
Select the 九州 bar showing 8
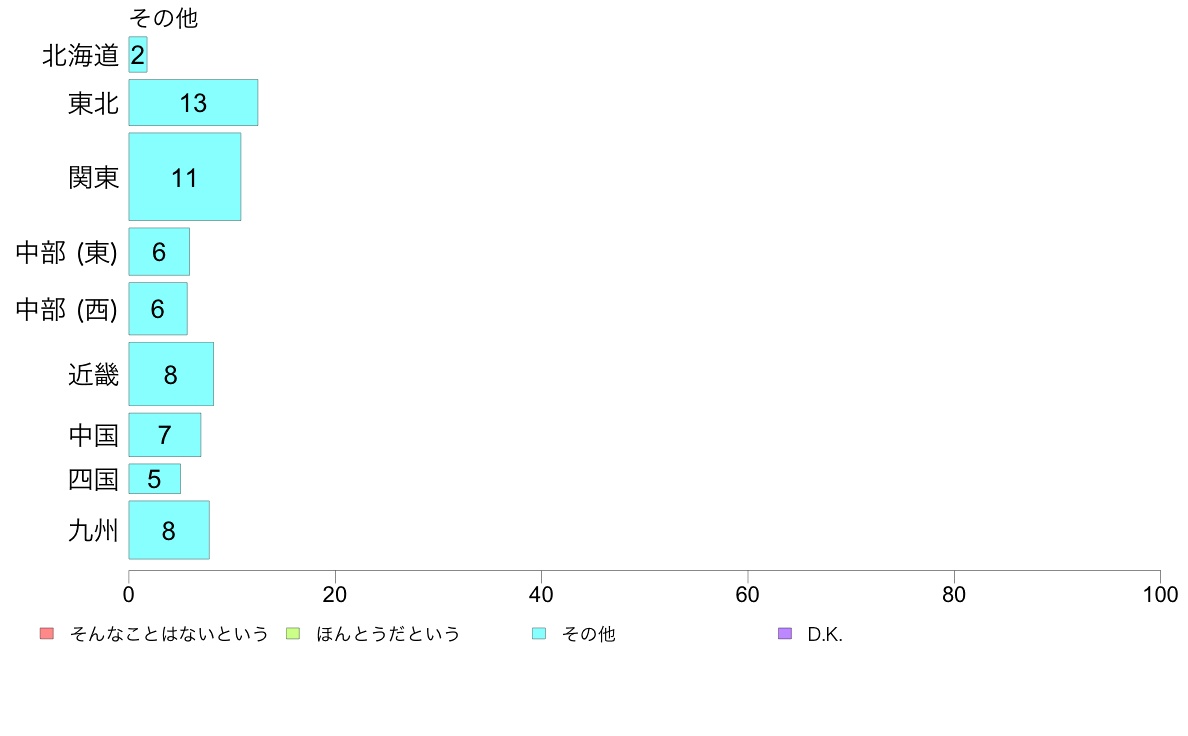click(169, 530)
